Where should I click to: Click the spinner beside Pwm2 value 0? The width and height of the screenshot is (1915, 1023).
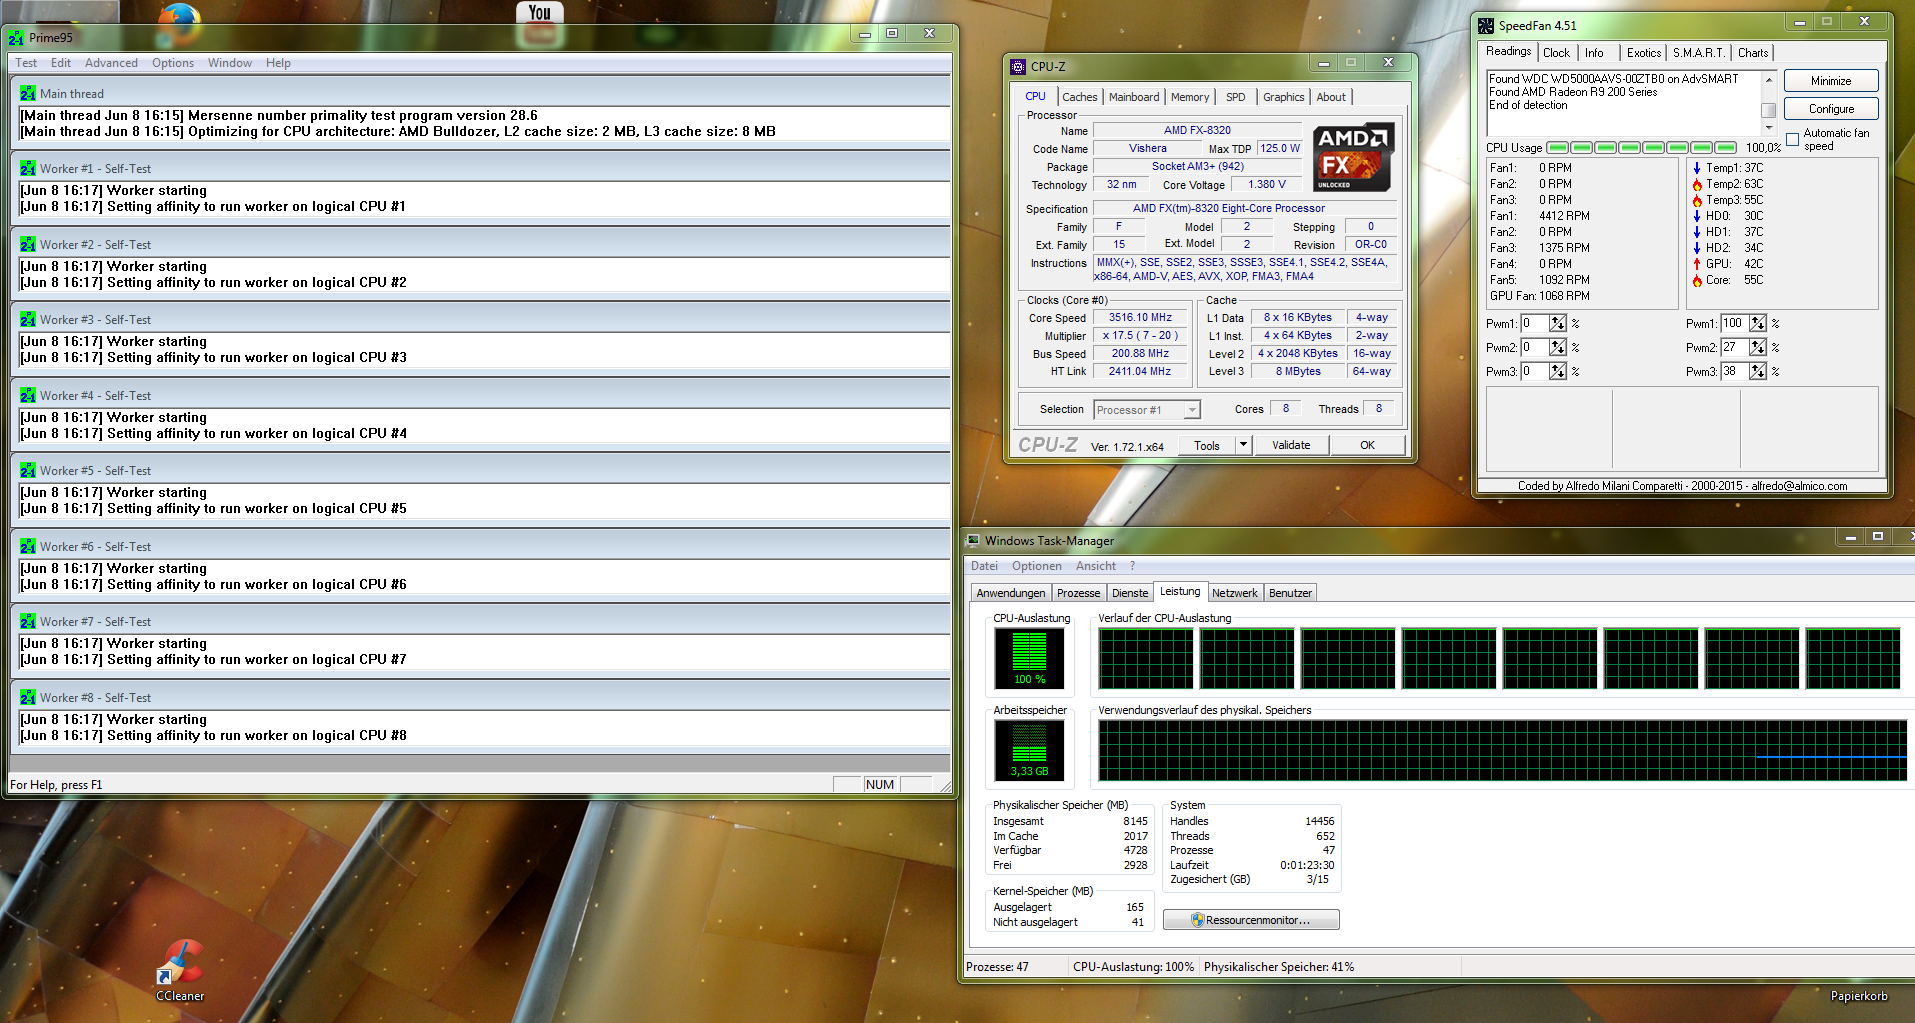(1558, 348)
